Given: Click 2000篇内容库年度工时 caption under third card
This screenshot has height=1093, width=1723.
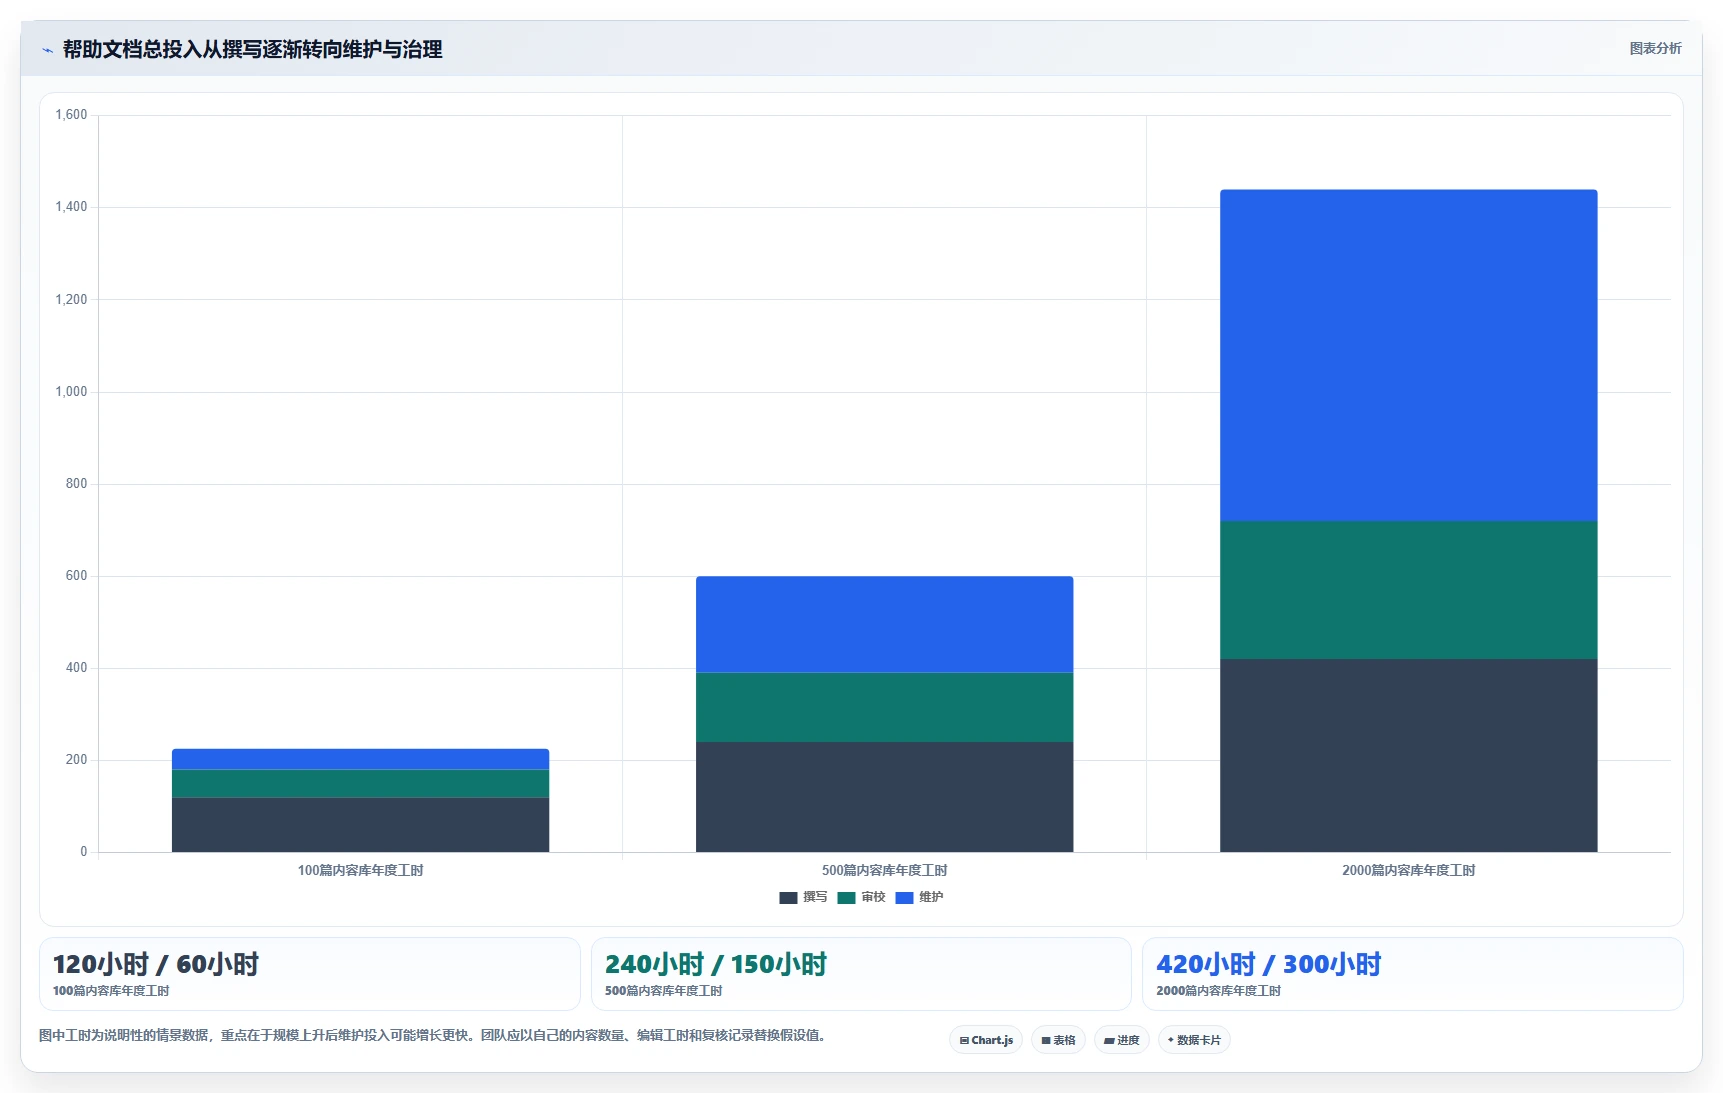Looking at the screenshot, I should click(1218, 991).
